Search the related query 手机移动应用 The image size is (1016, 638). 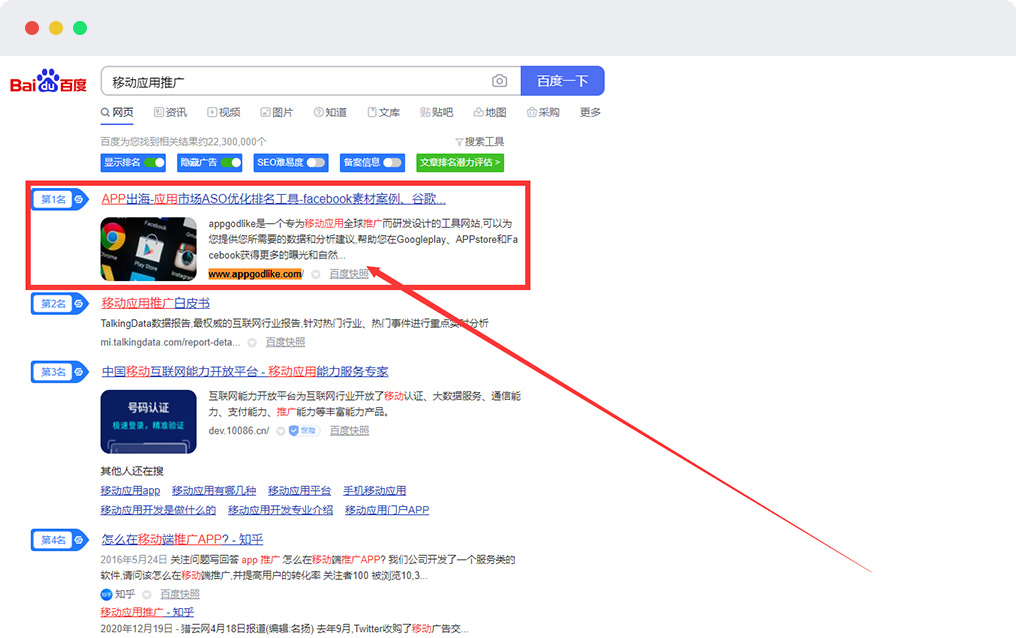(x=375, y=491)
